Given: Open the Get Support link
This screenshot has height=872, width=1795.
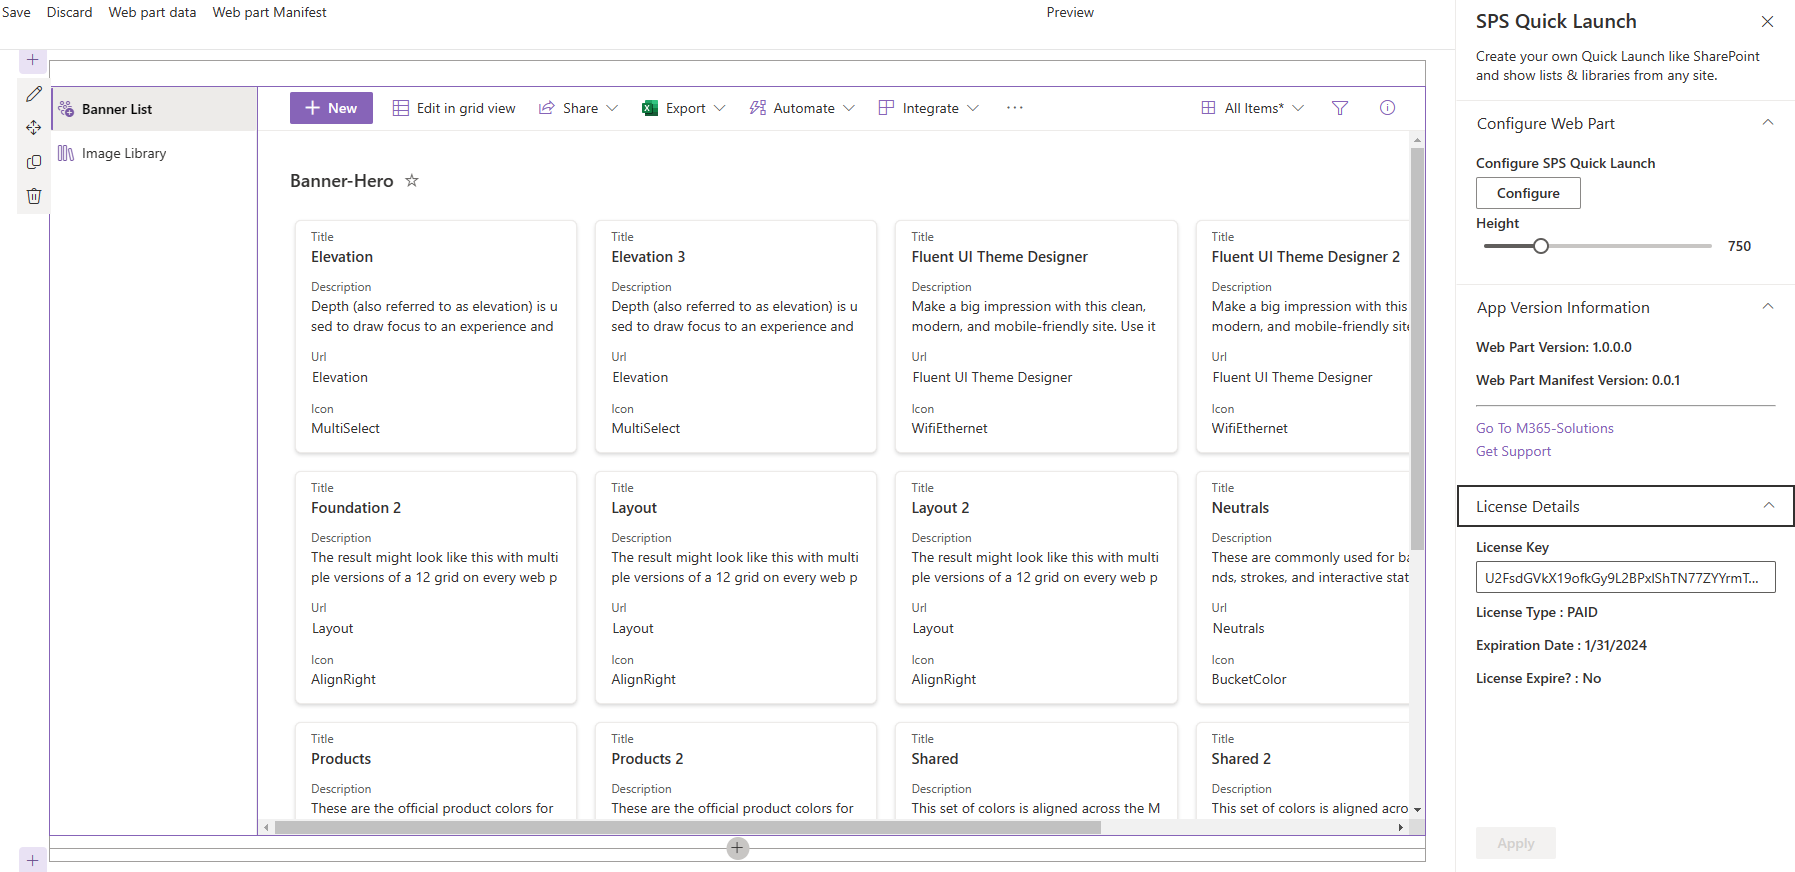Looking at the screenshot, I should click(1513, 451).
